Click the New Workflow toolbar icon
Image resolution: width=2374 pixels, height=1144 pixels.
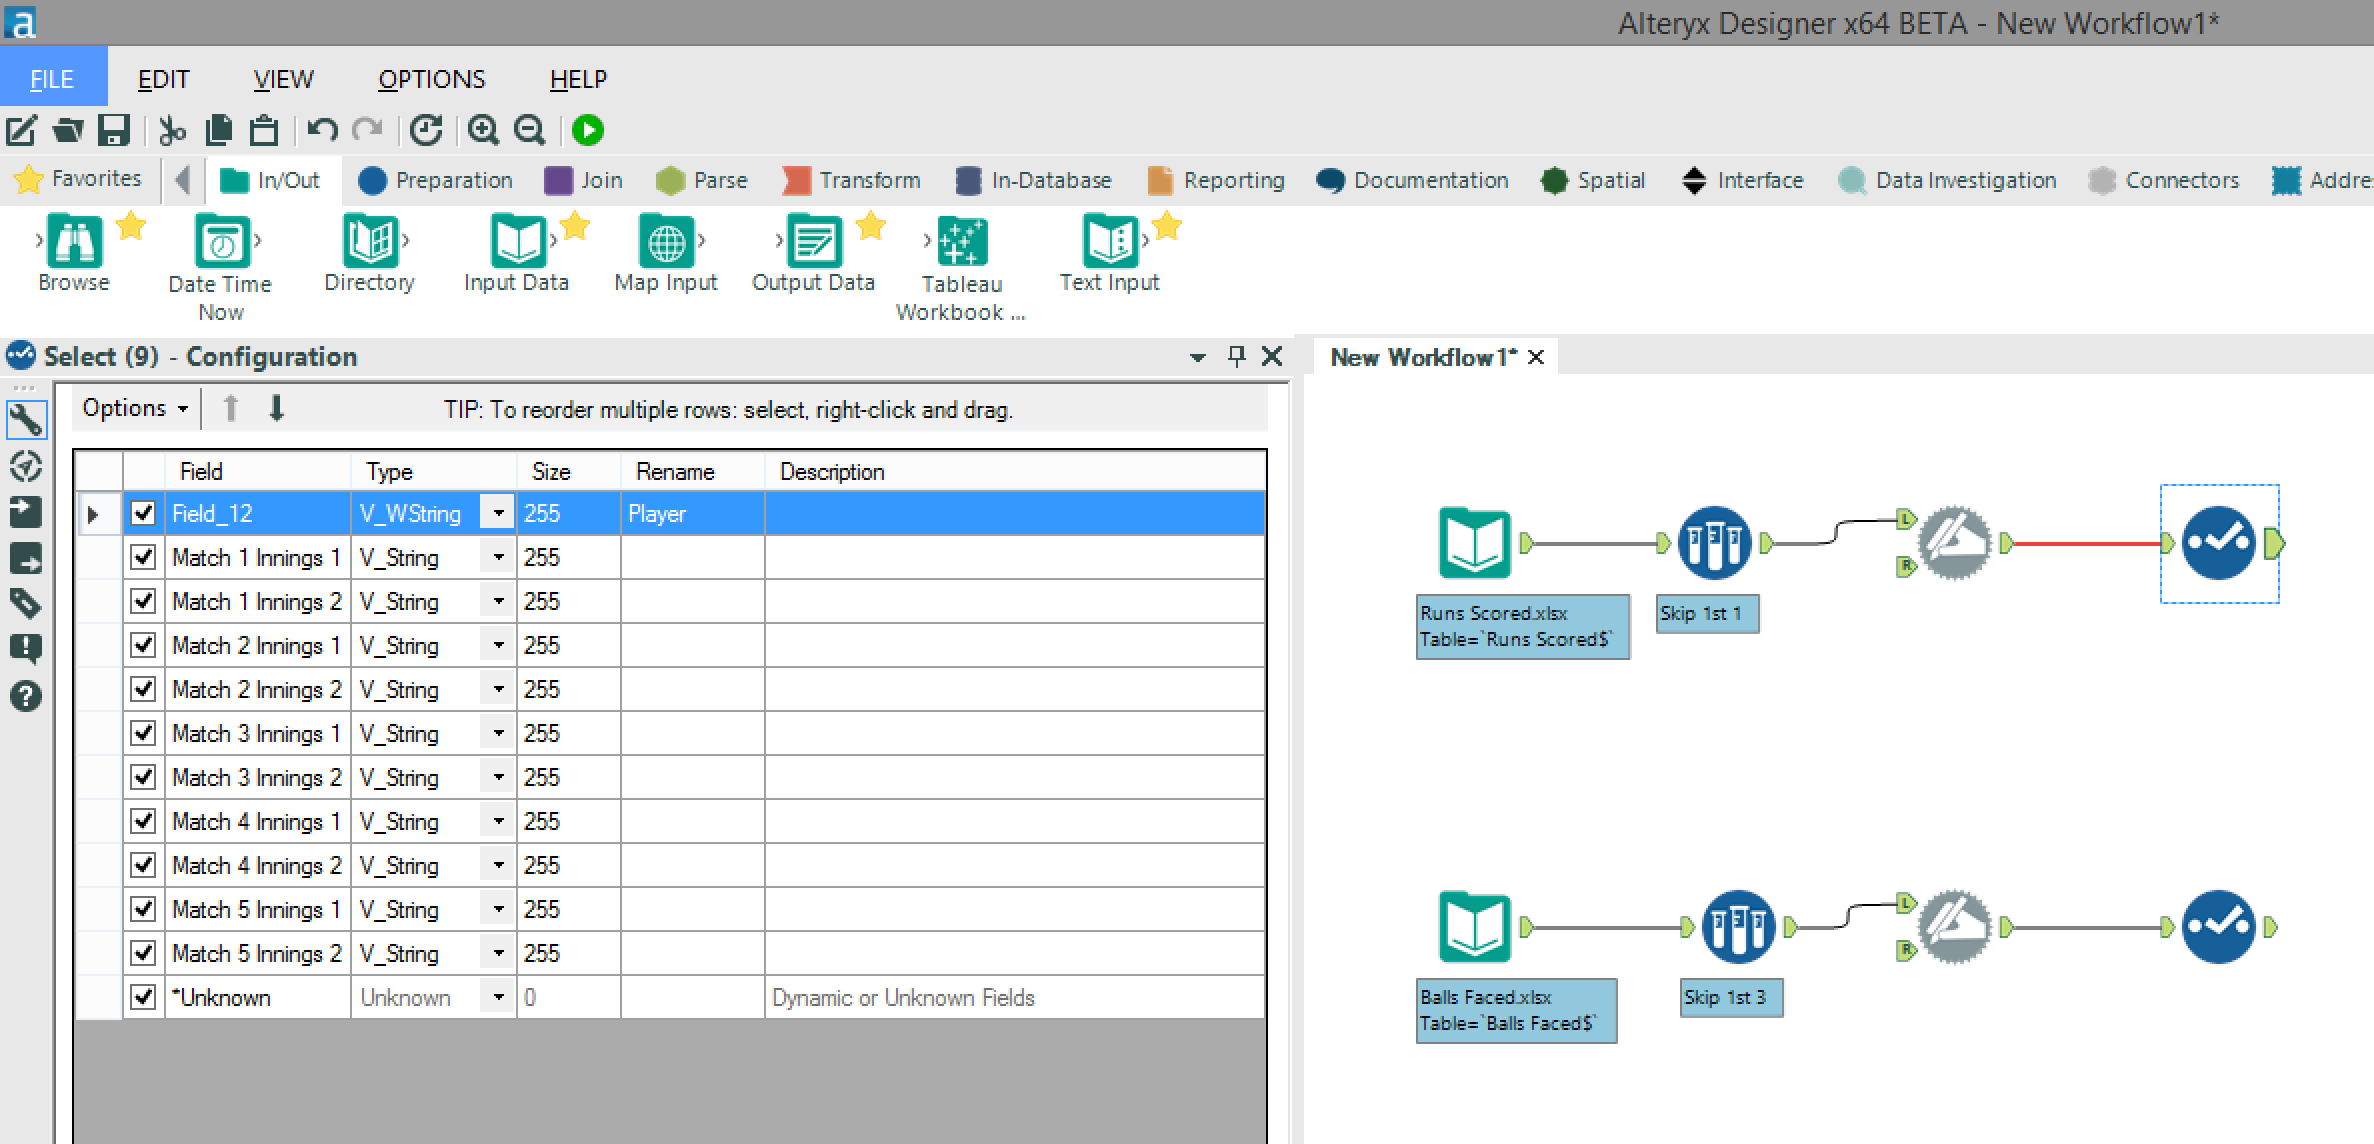pyautogui.click(x=21, y=130)
